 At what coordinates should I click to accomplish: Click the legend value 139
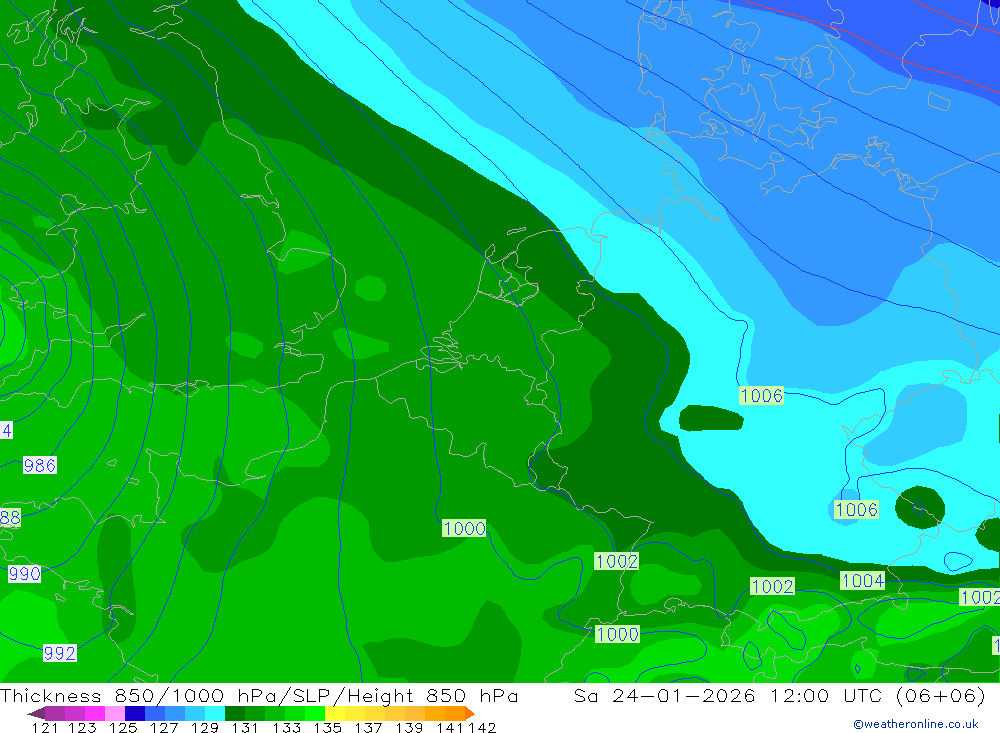pyautogui.click(x=409, y=727)
